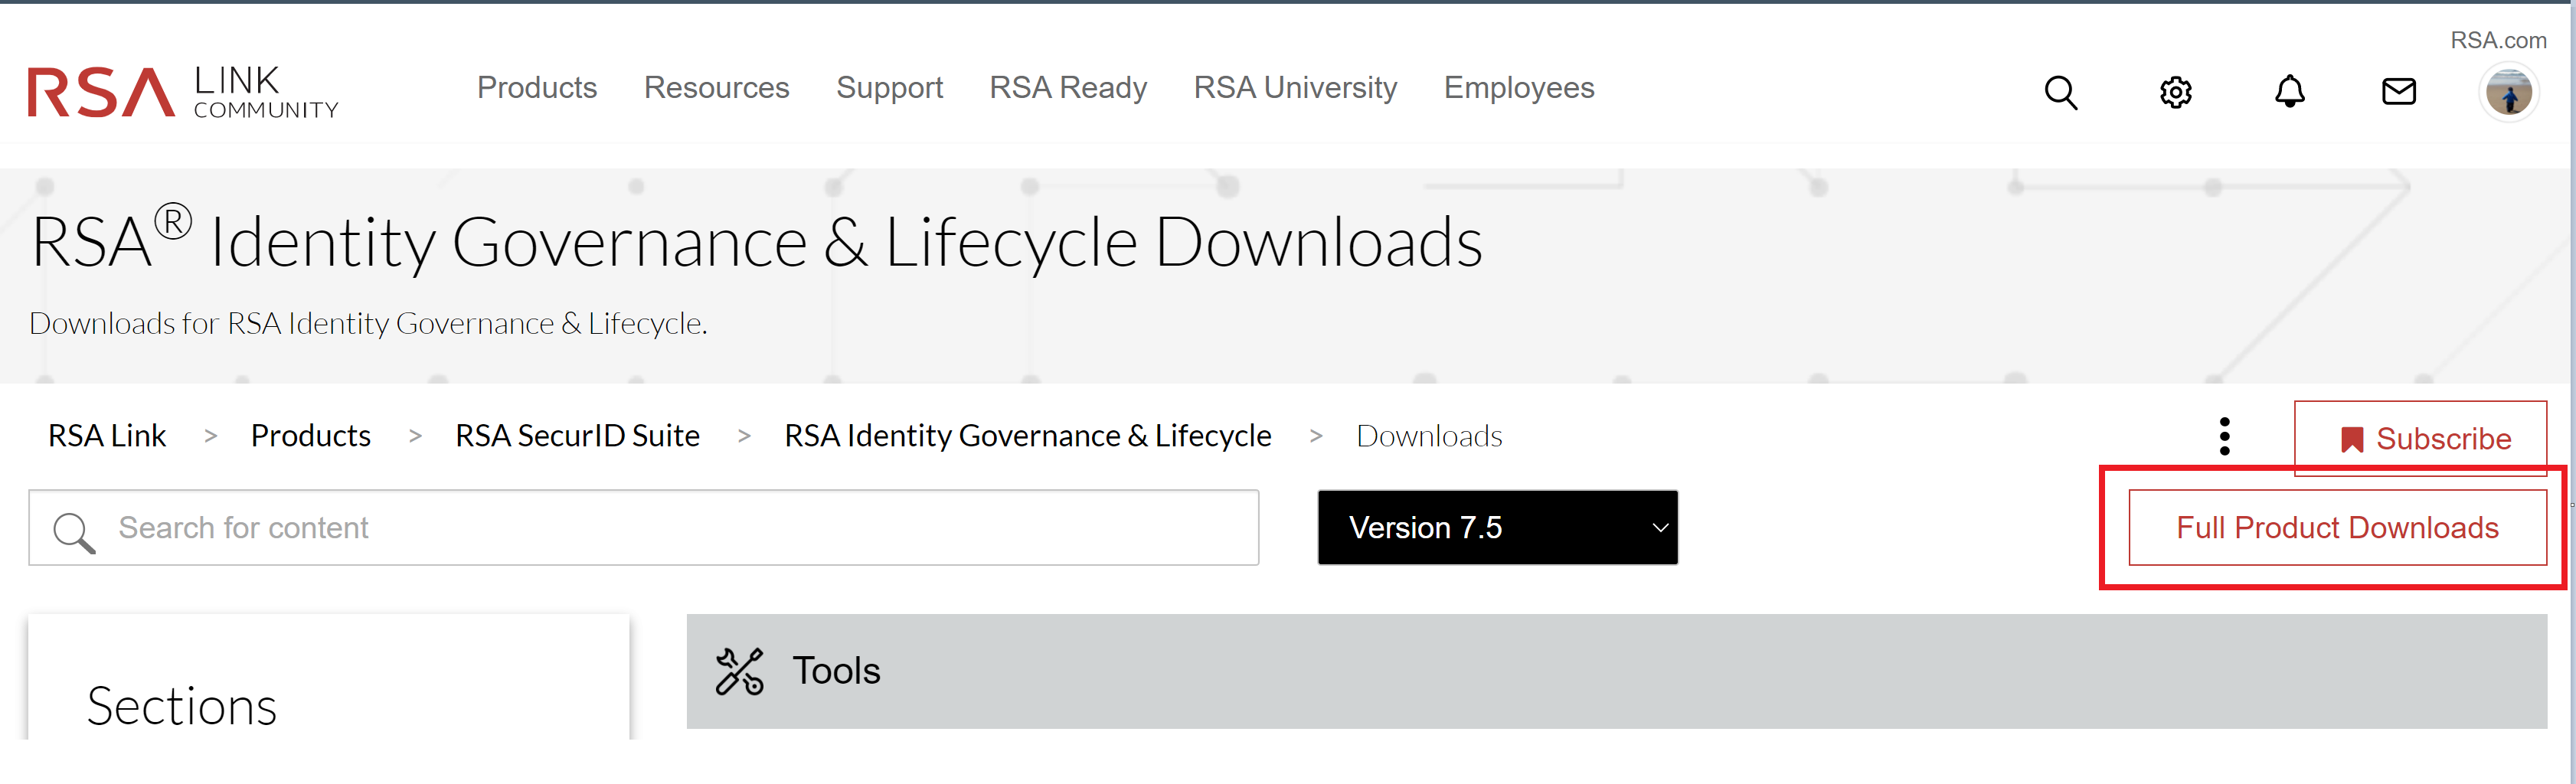Open the RSA SecurID Suite breadcrumb link

coord(578,435)
